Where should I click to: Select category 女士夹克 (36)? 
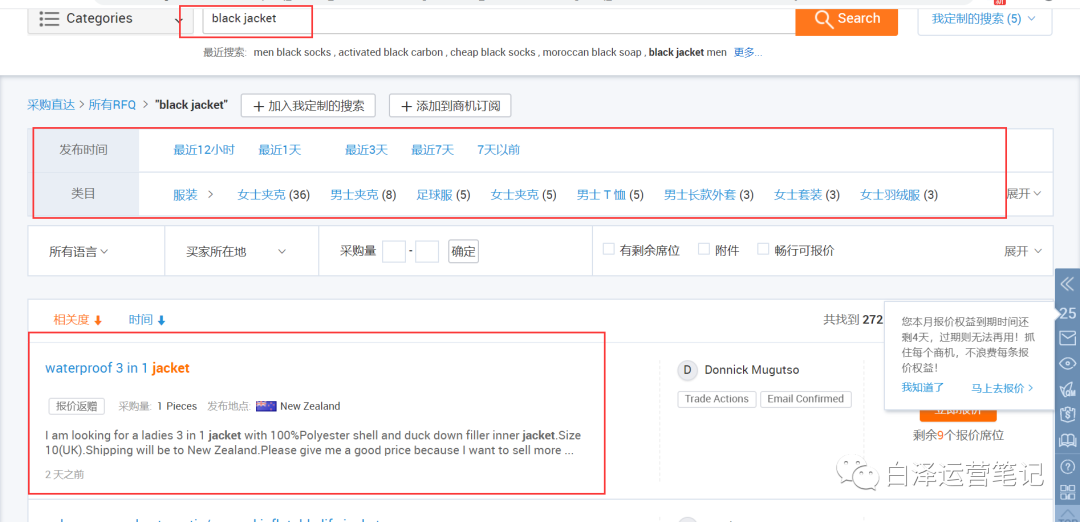pos(273,195)
